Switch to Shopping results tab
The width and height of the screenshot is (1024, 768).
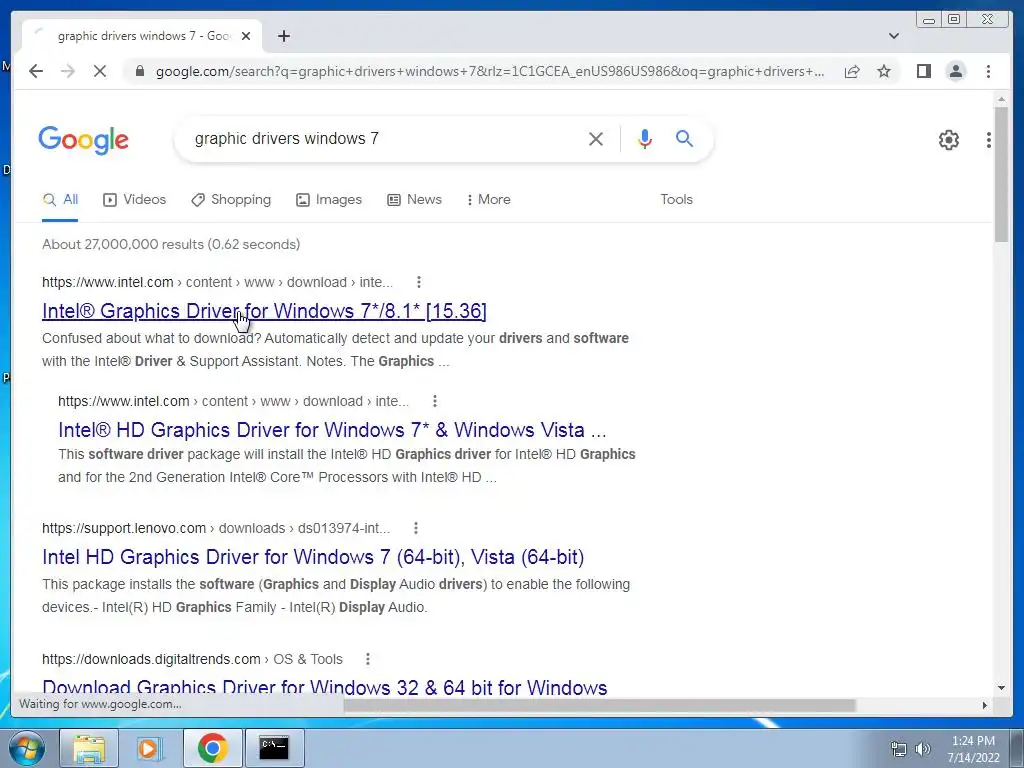(231, 200)
